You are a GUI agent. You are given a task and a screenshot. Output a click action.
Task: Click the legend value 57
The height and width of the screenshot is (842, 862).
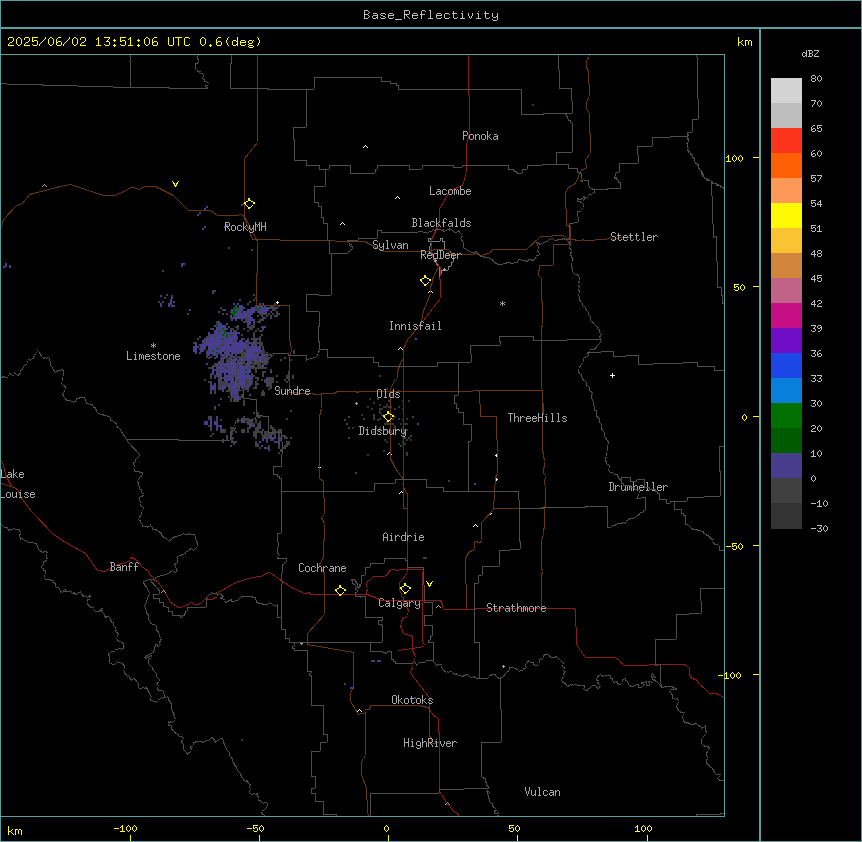click(816, 179)
